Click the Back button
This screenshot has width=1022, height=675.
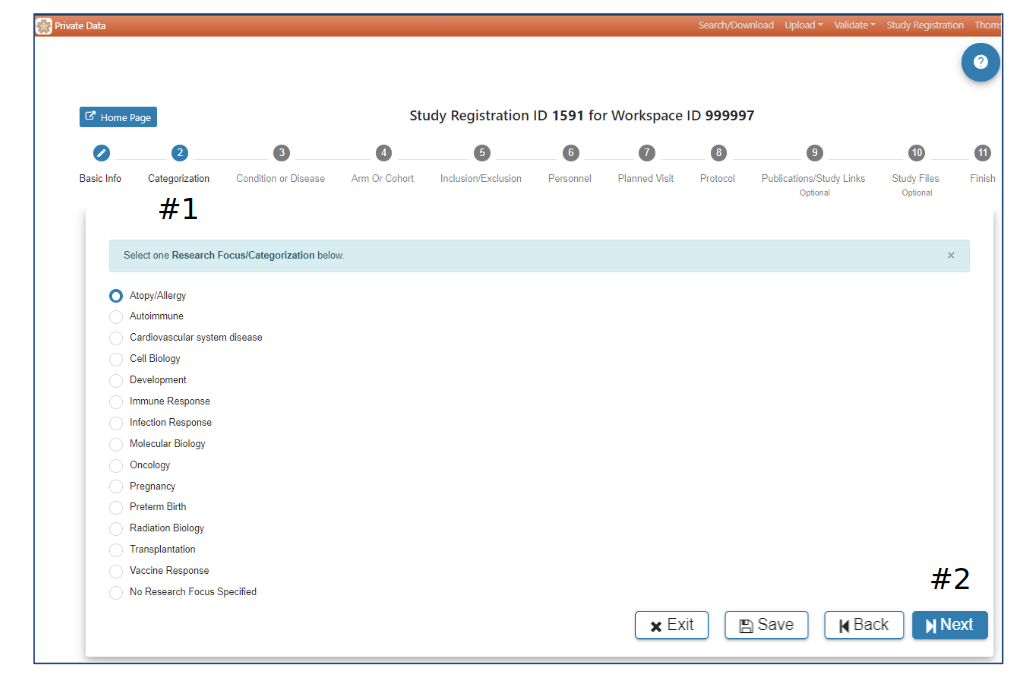[864, 625]
